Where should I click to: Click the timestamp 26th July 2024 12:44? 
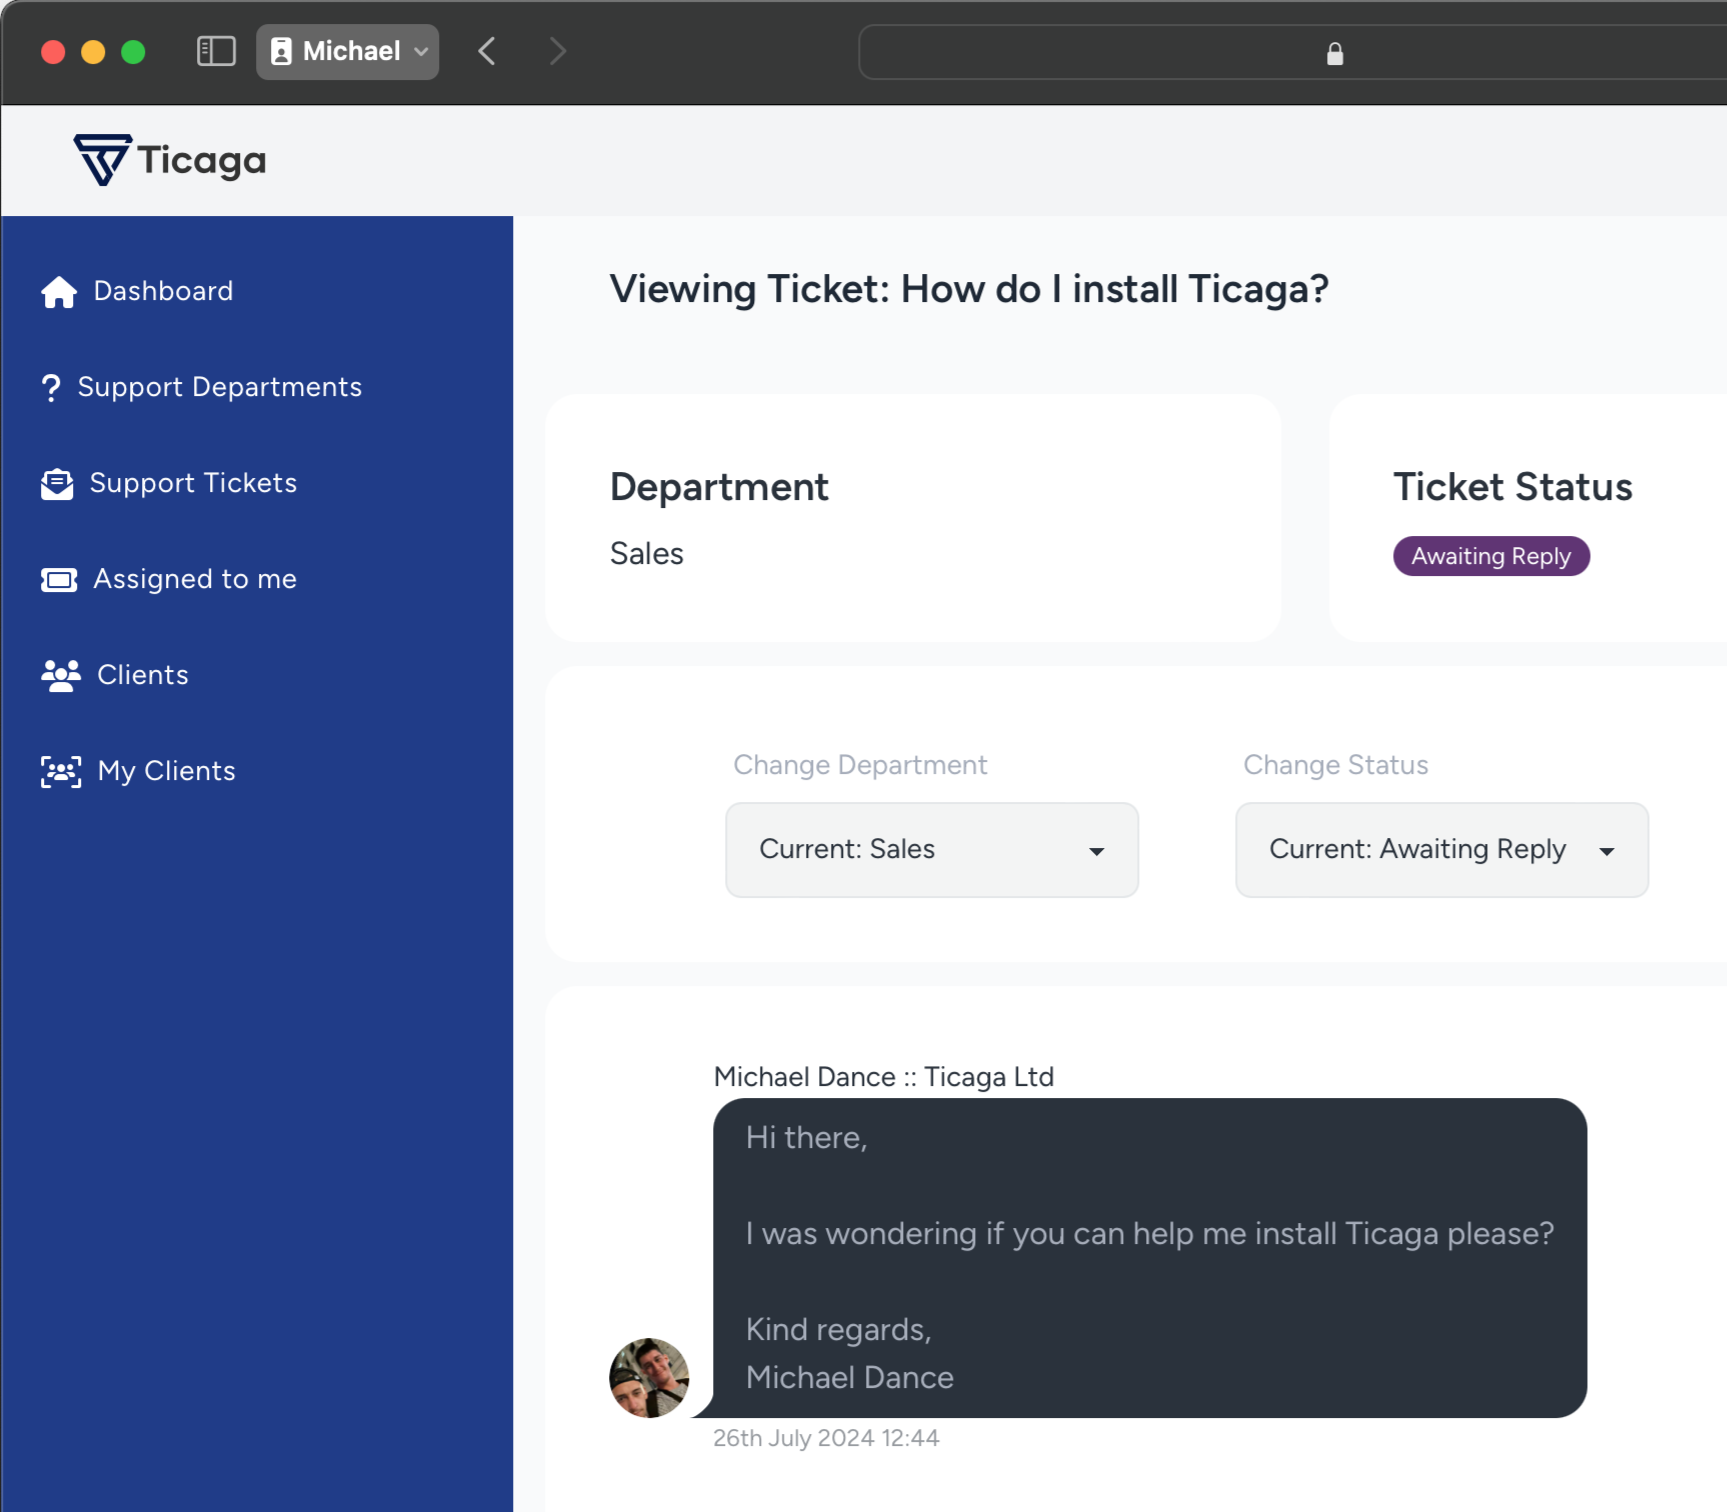(826, 1438)
